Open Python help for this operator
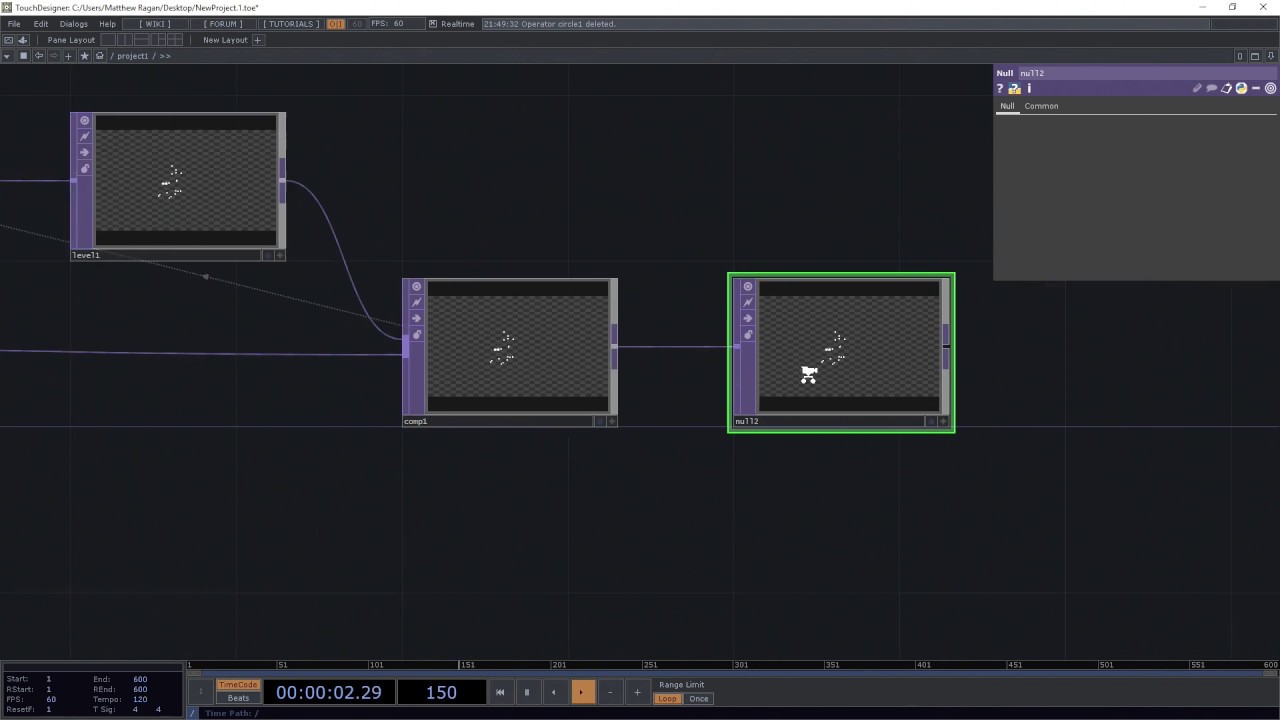Screen dimensions: 1280x720 [1014, 89]
